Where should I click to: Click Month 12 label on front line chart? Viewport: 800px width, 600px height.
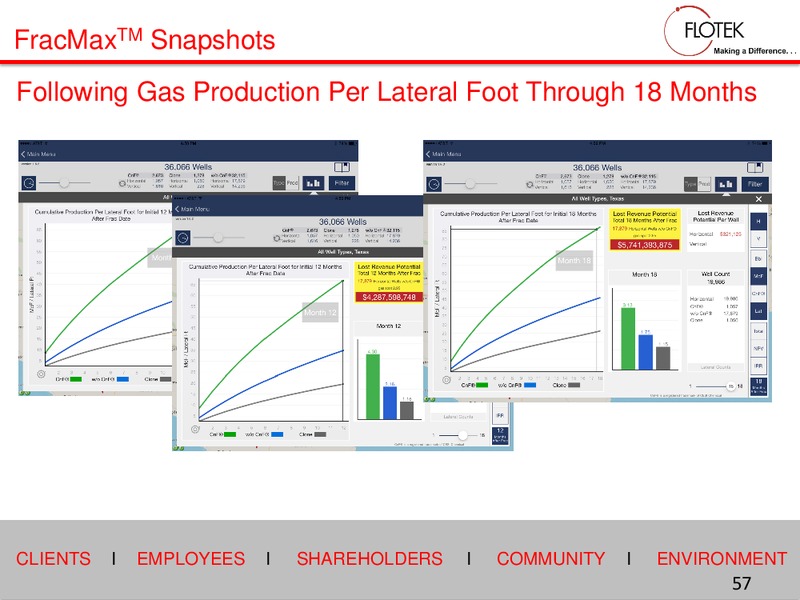point(320,312)
